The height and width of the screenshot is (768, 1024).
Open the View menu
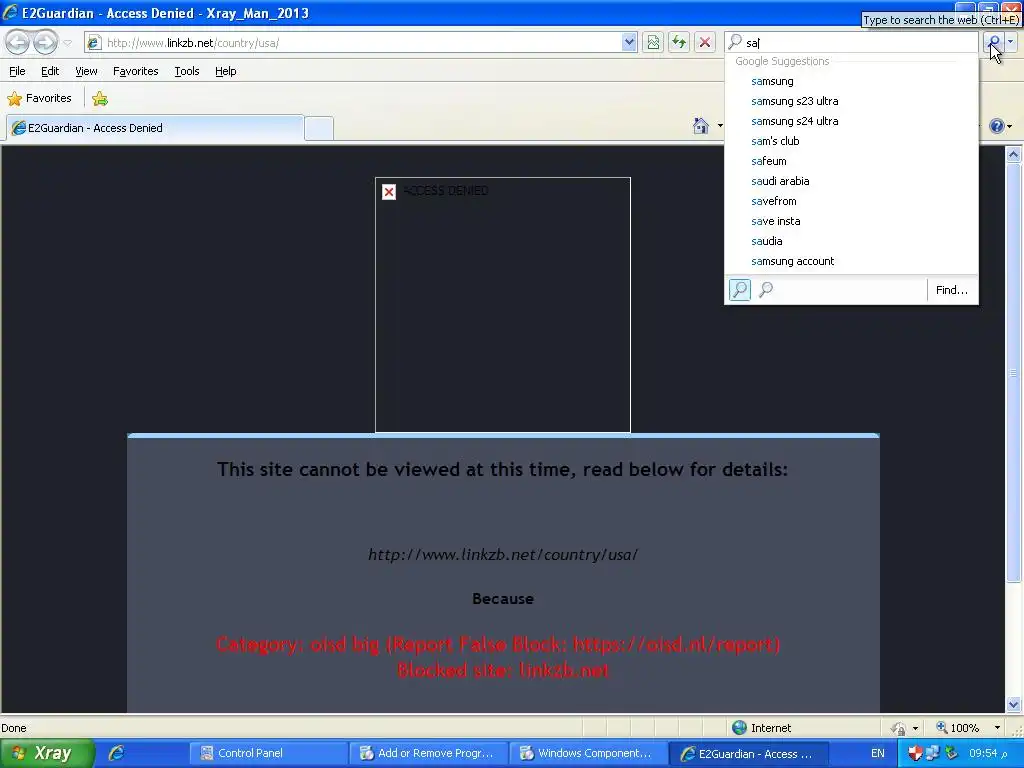86,71
